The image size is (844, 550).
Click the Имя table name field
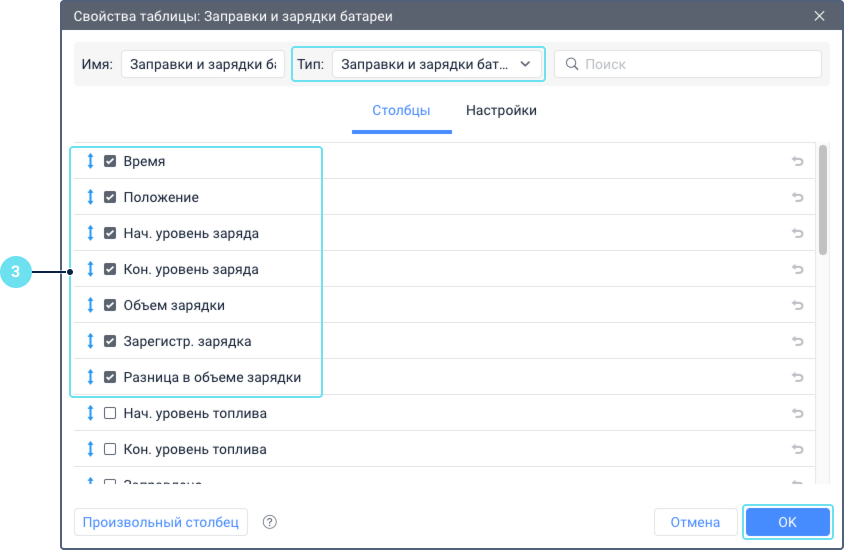pos(203,64)
